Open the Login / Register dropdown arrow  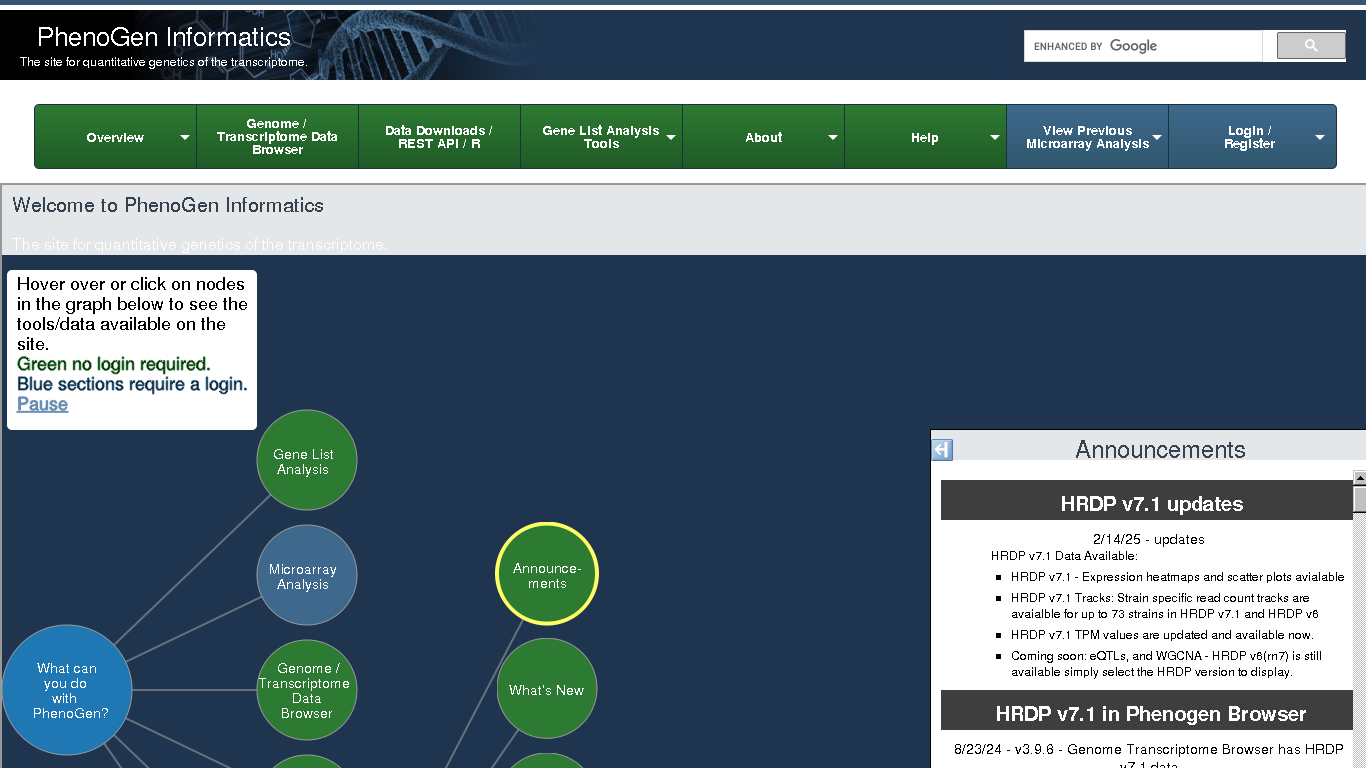point(1319,138)
